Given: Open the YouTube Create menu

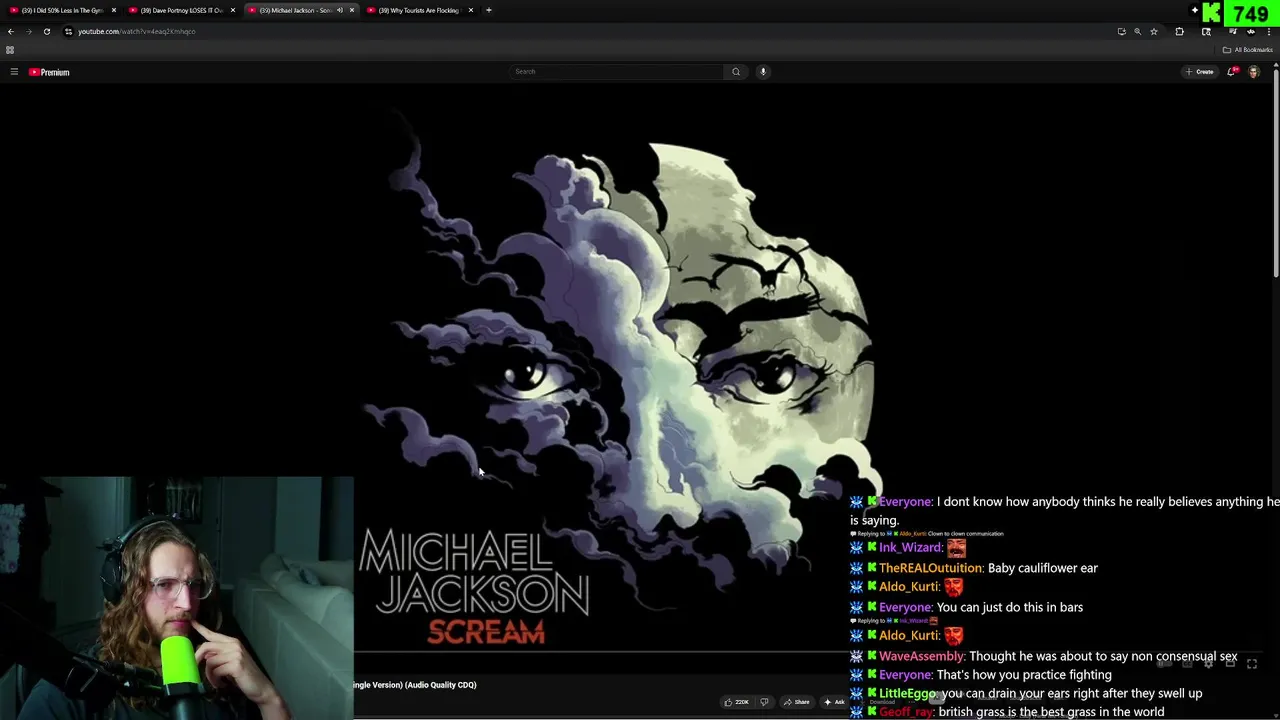Looking at the screenshot, I should pos(1199,72).
